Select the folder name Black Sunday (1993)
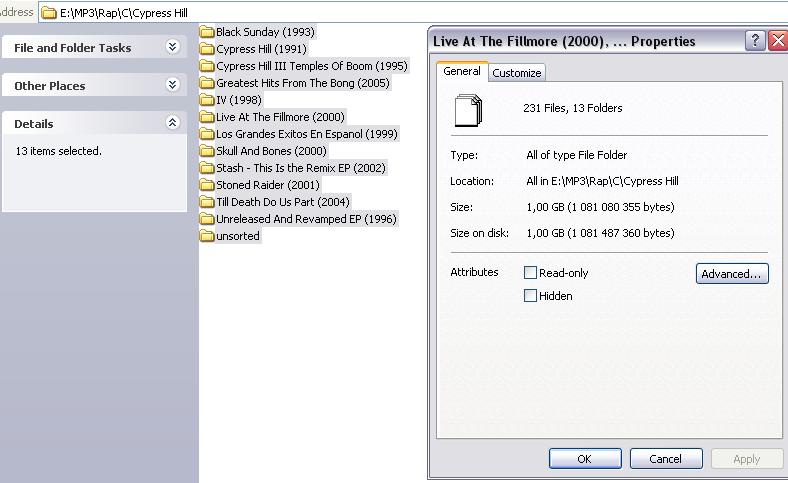Viewport: 788px width, 483px height. (x=265, y=32)
